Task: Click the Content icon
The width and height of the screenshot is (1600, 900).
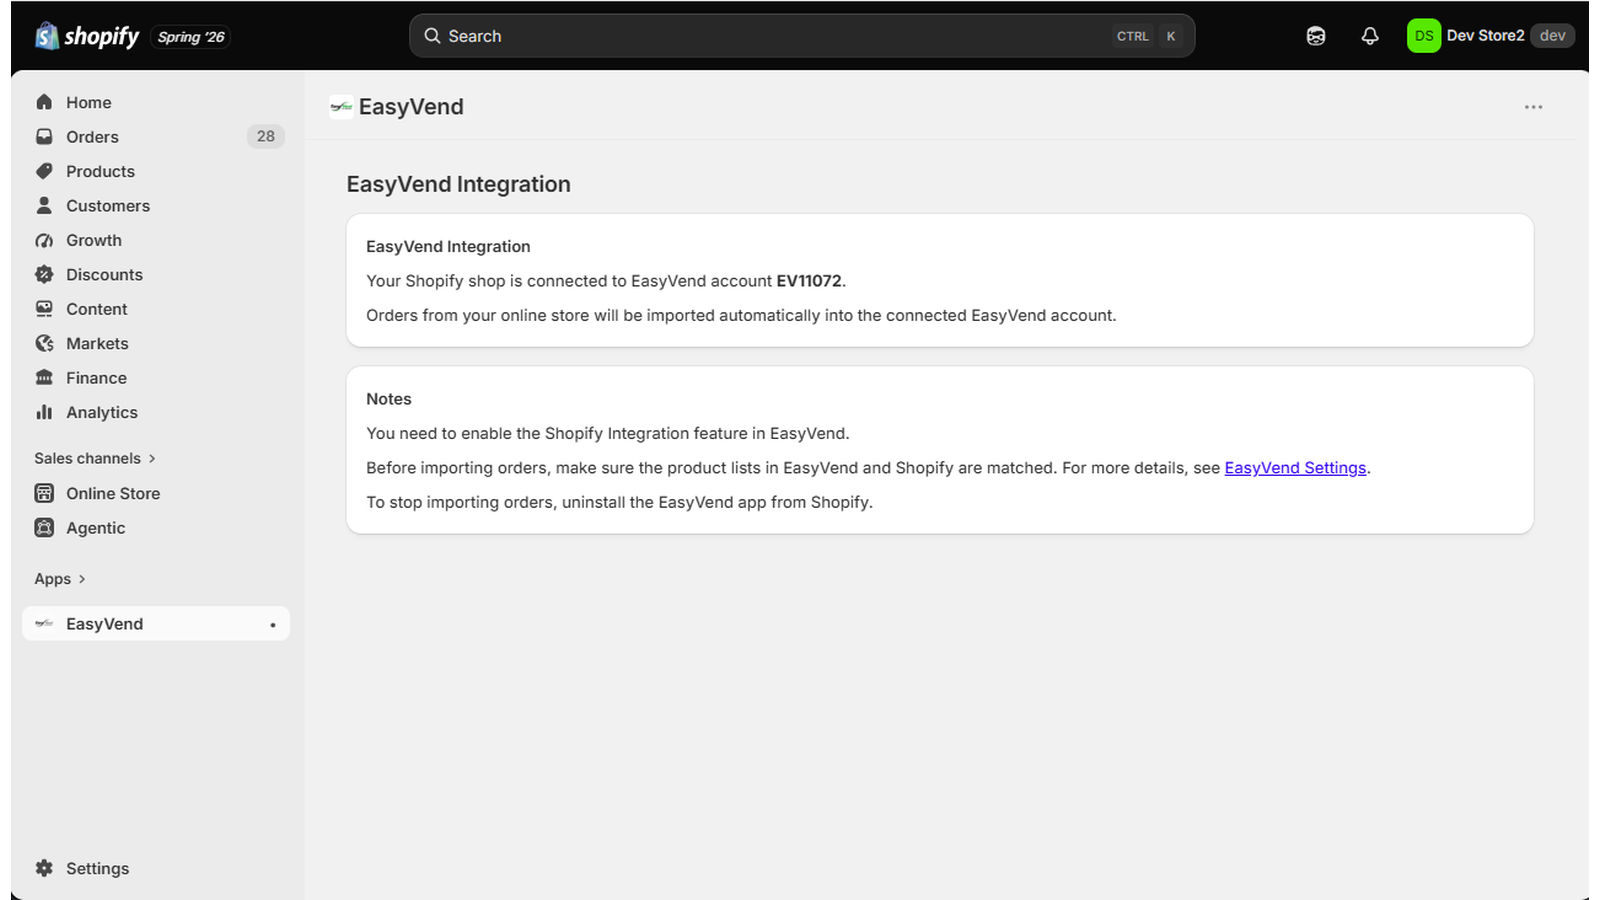Action: [44, 309]
